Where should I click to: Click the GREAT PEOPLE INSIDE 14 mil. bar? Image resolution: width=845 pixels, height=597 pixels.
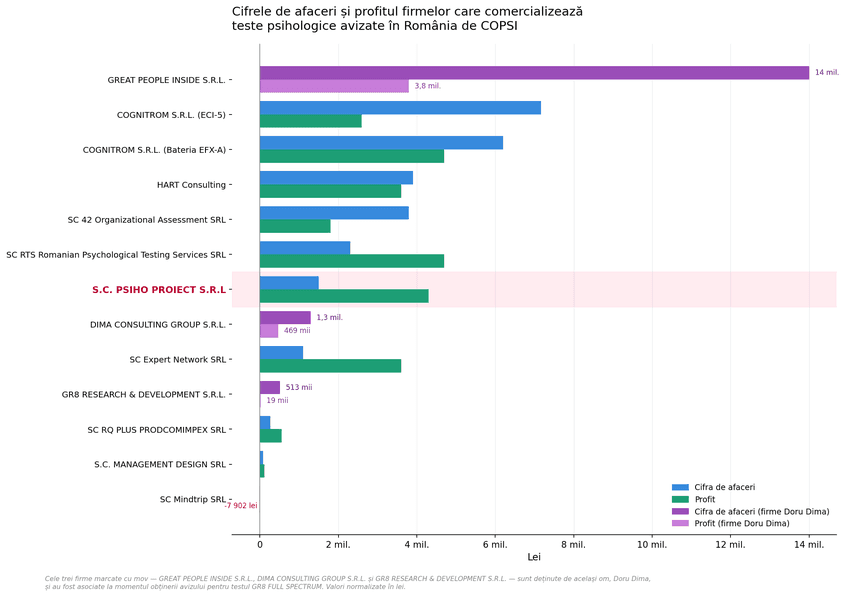click(x=535, y=73)
